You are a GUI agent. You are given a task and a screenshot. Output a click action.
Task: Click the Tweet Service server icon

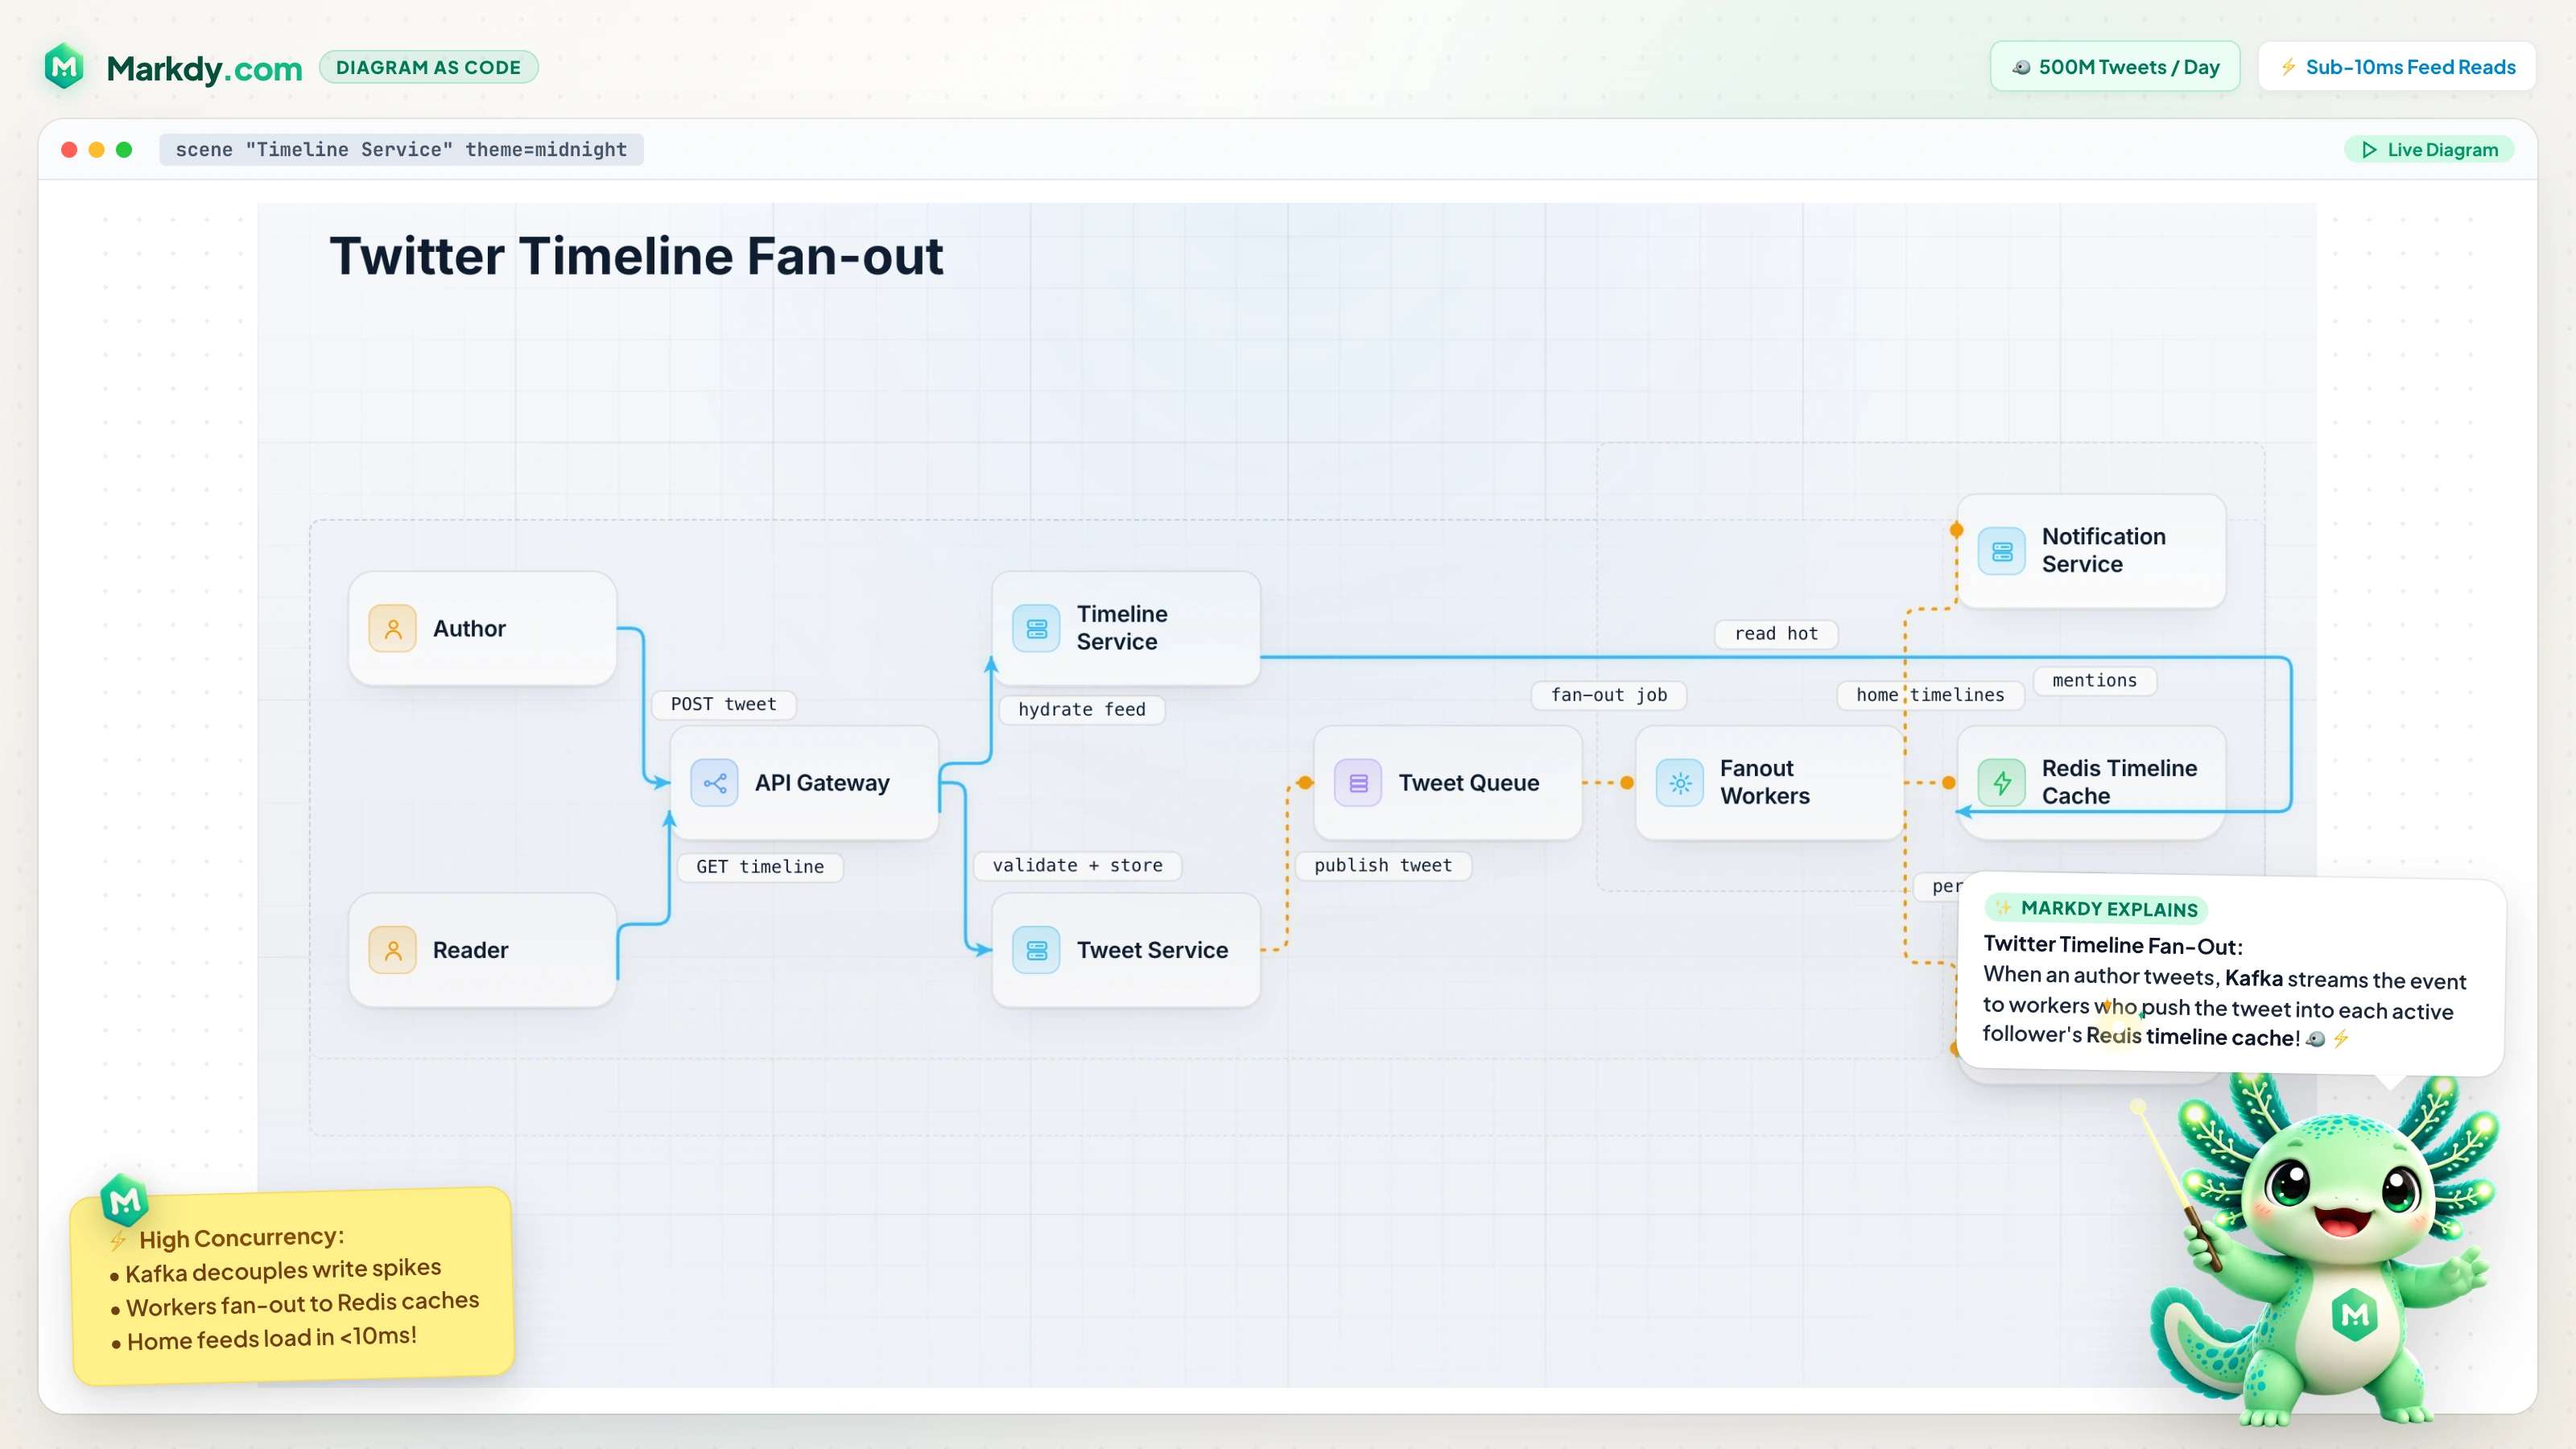point(1037,950)
